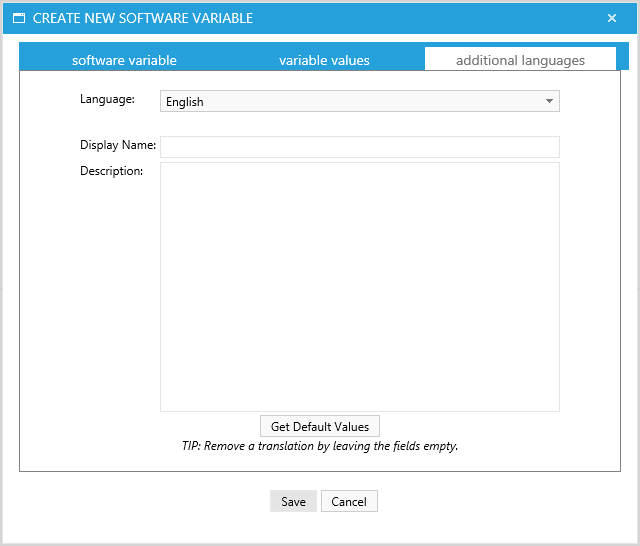Save the new software variable
Viewport: 640px width, 546px height.
tap(293, 501)
